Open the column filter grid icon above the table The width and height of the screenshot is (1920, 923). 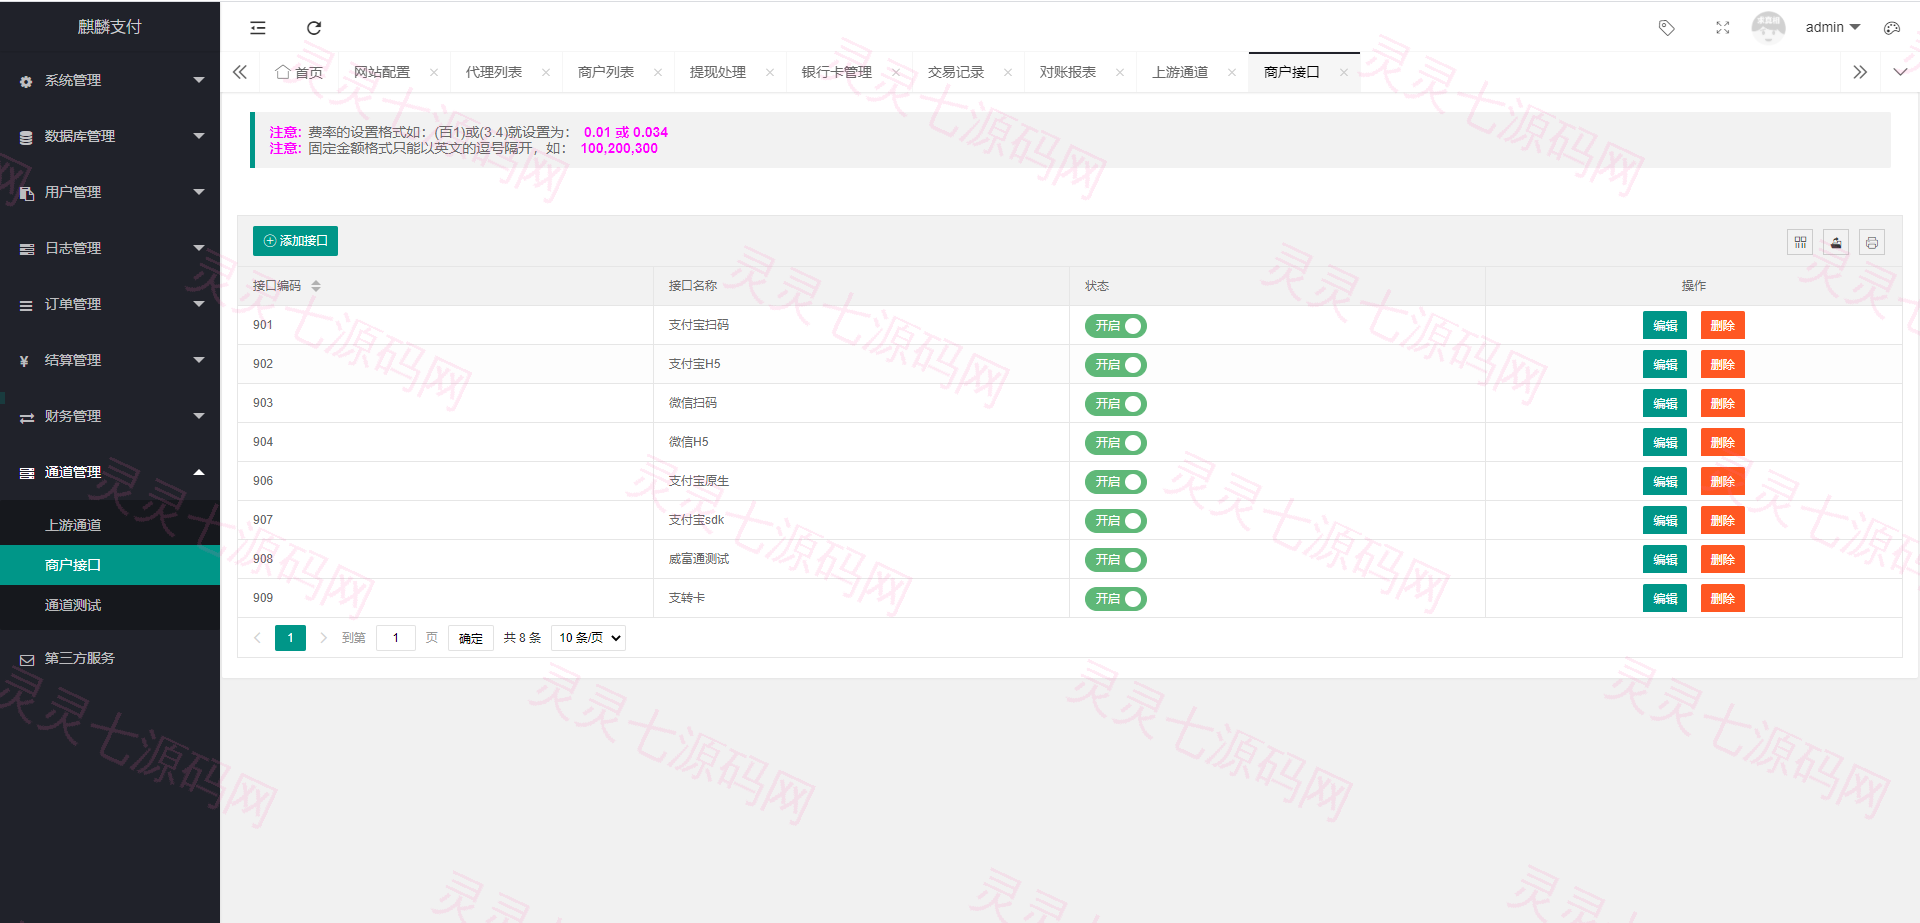coord(1800,242)
